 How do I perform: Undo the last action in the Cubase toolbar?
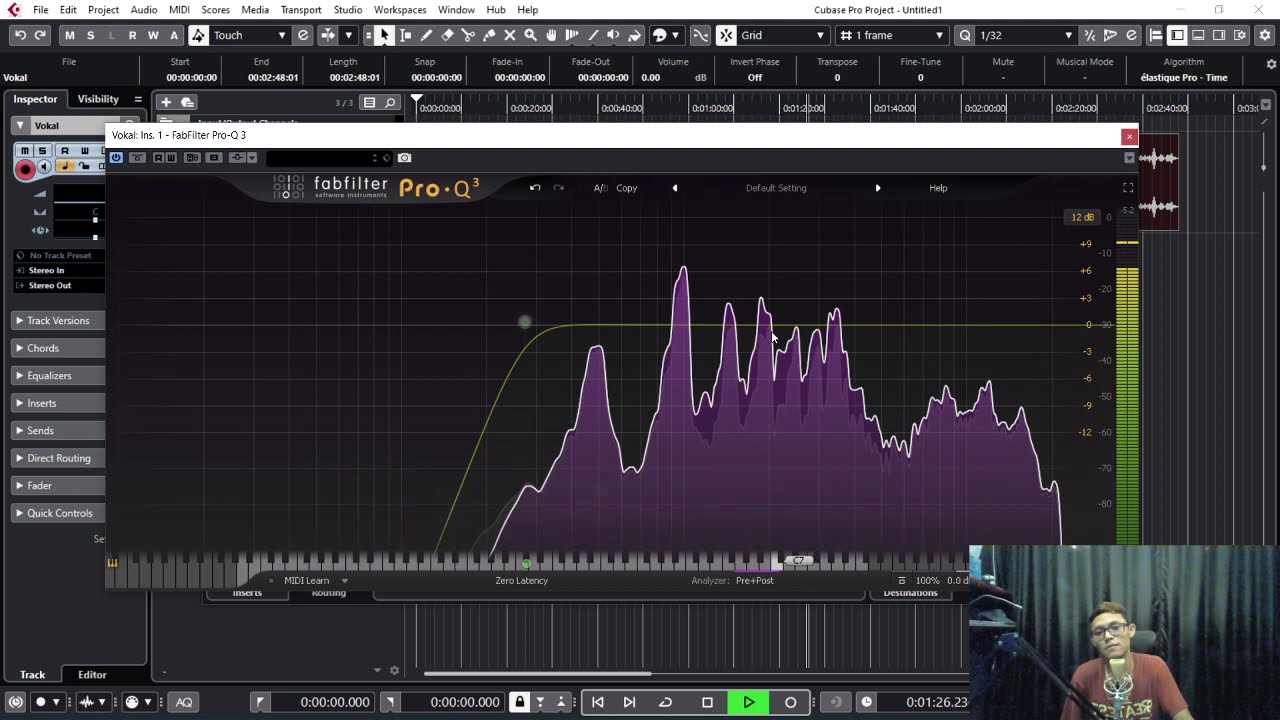(x=20, y=35)
